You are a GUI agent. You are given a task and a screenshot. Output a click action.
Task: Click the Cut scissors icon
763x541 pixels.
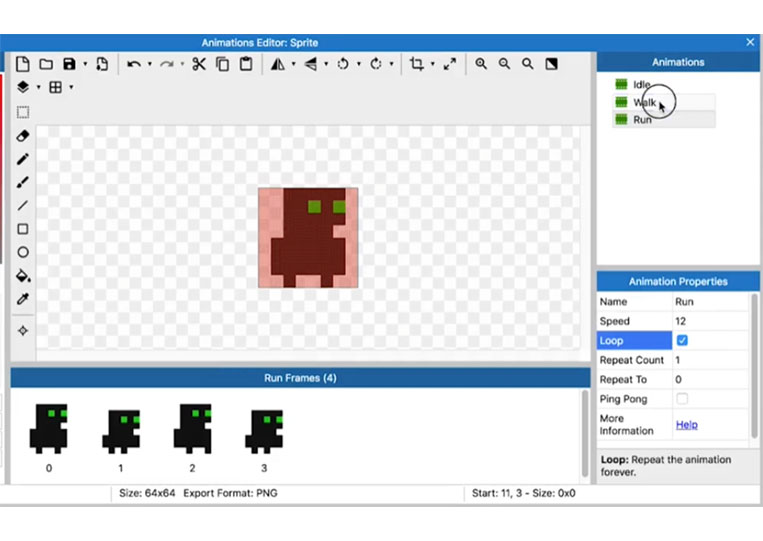199,64
